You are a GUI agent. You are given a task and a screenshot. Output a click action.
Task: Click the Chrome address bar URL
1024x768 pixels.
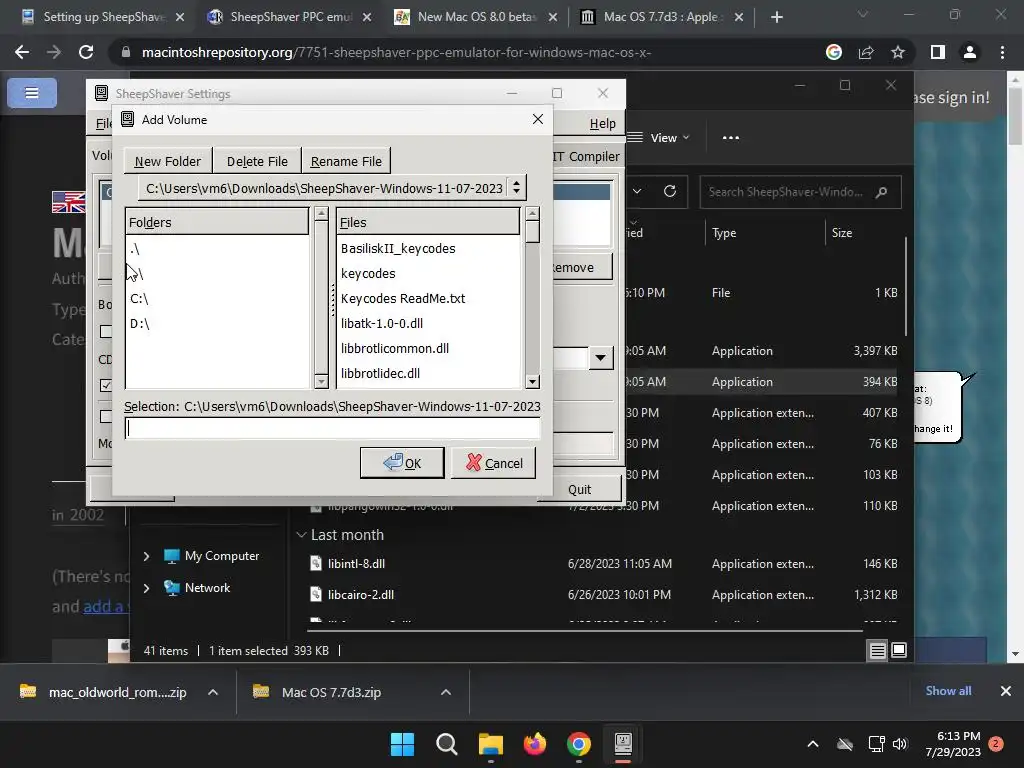tap(396, 52)
